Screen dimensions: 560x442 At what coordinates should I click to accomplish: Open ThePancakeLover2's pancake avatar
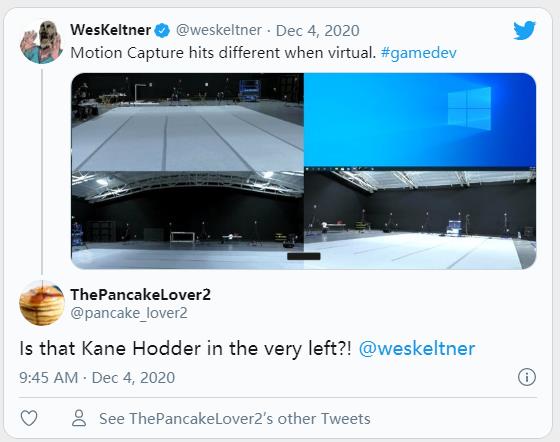tap(42, 303)
